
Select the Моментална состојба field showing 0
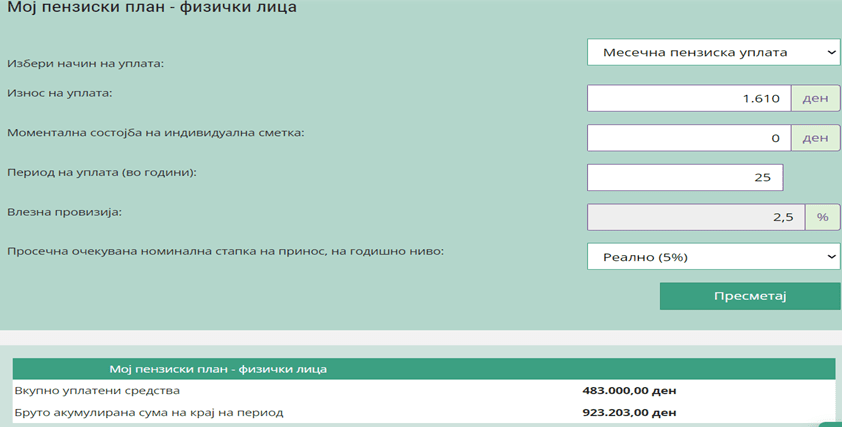(689, 138)
